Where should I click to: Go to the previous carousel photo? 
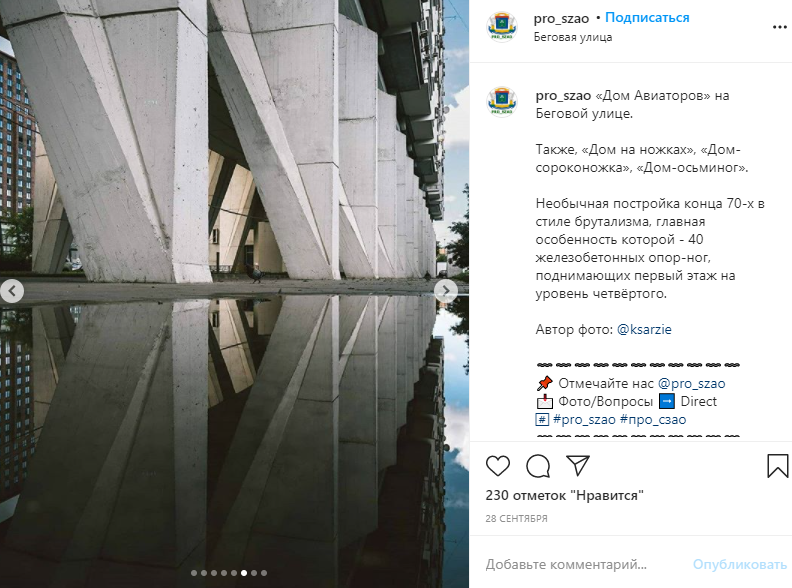click(12, 291)
